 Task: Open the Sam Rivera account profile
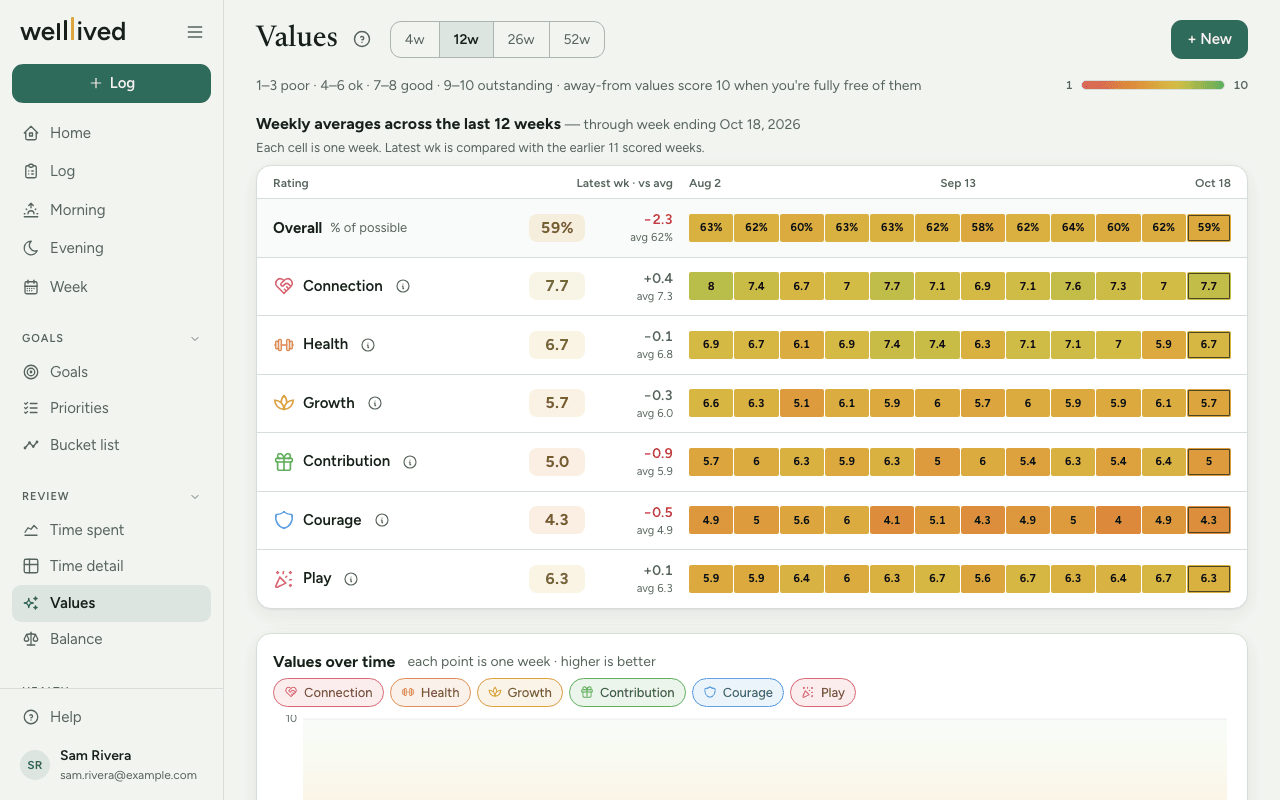pos(111,765)
